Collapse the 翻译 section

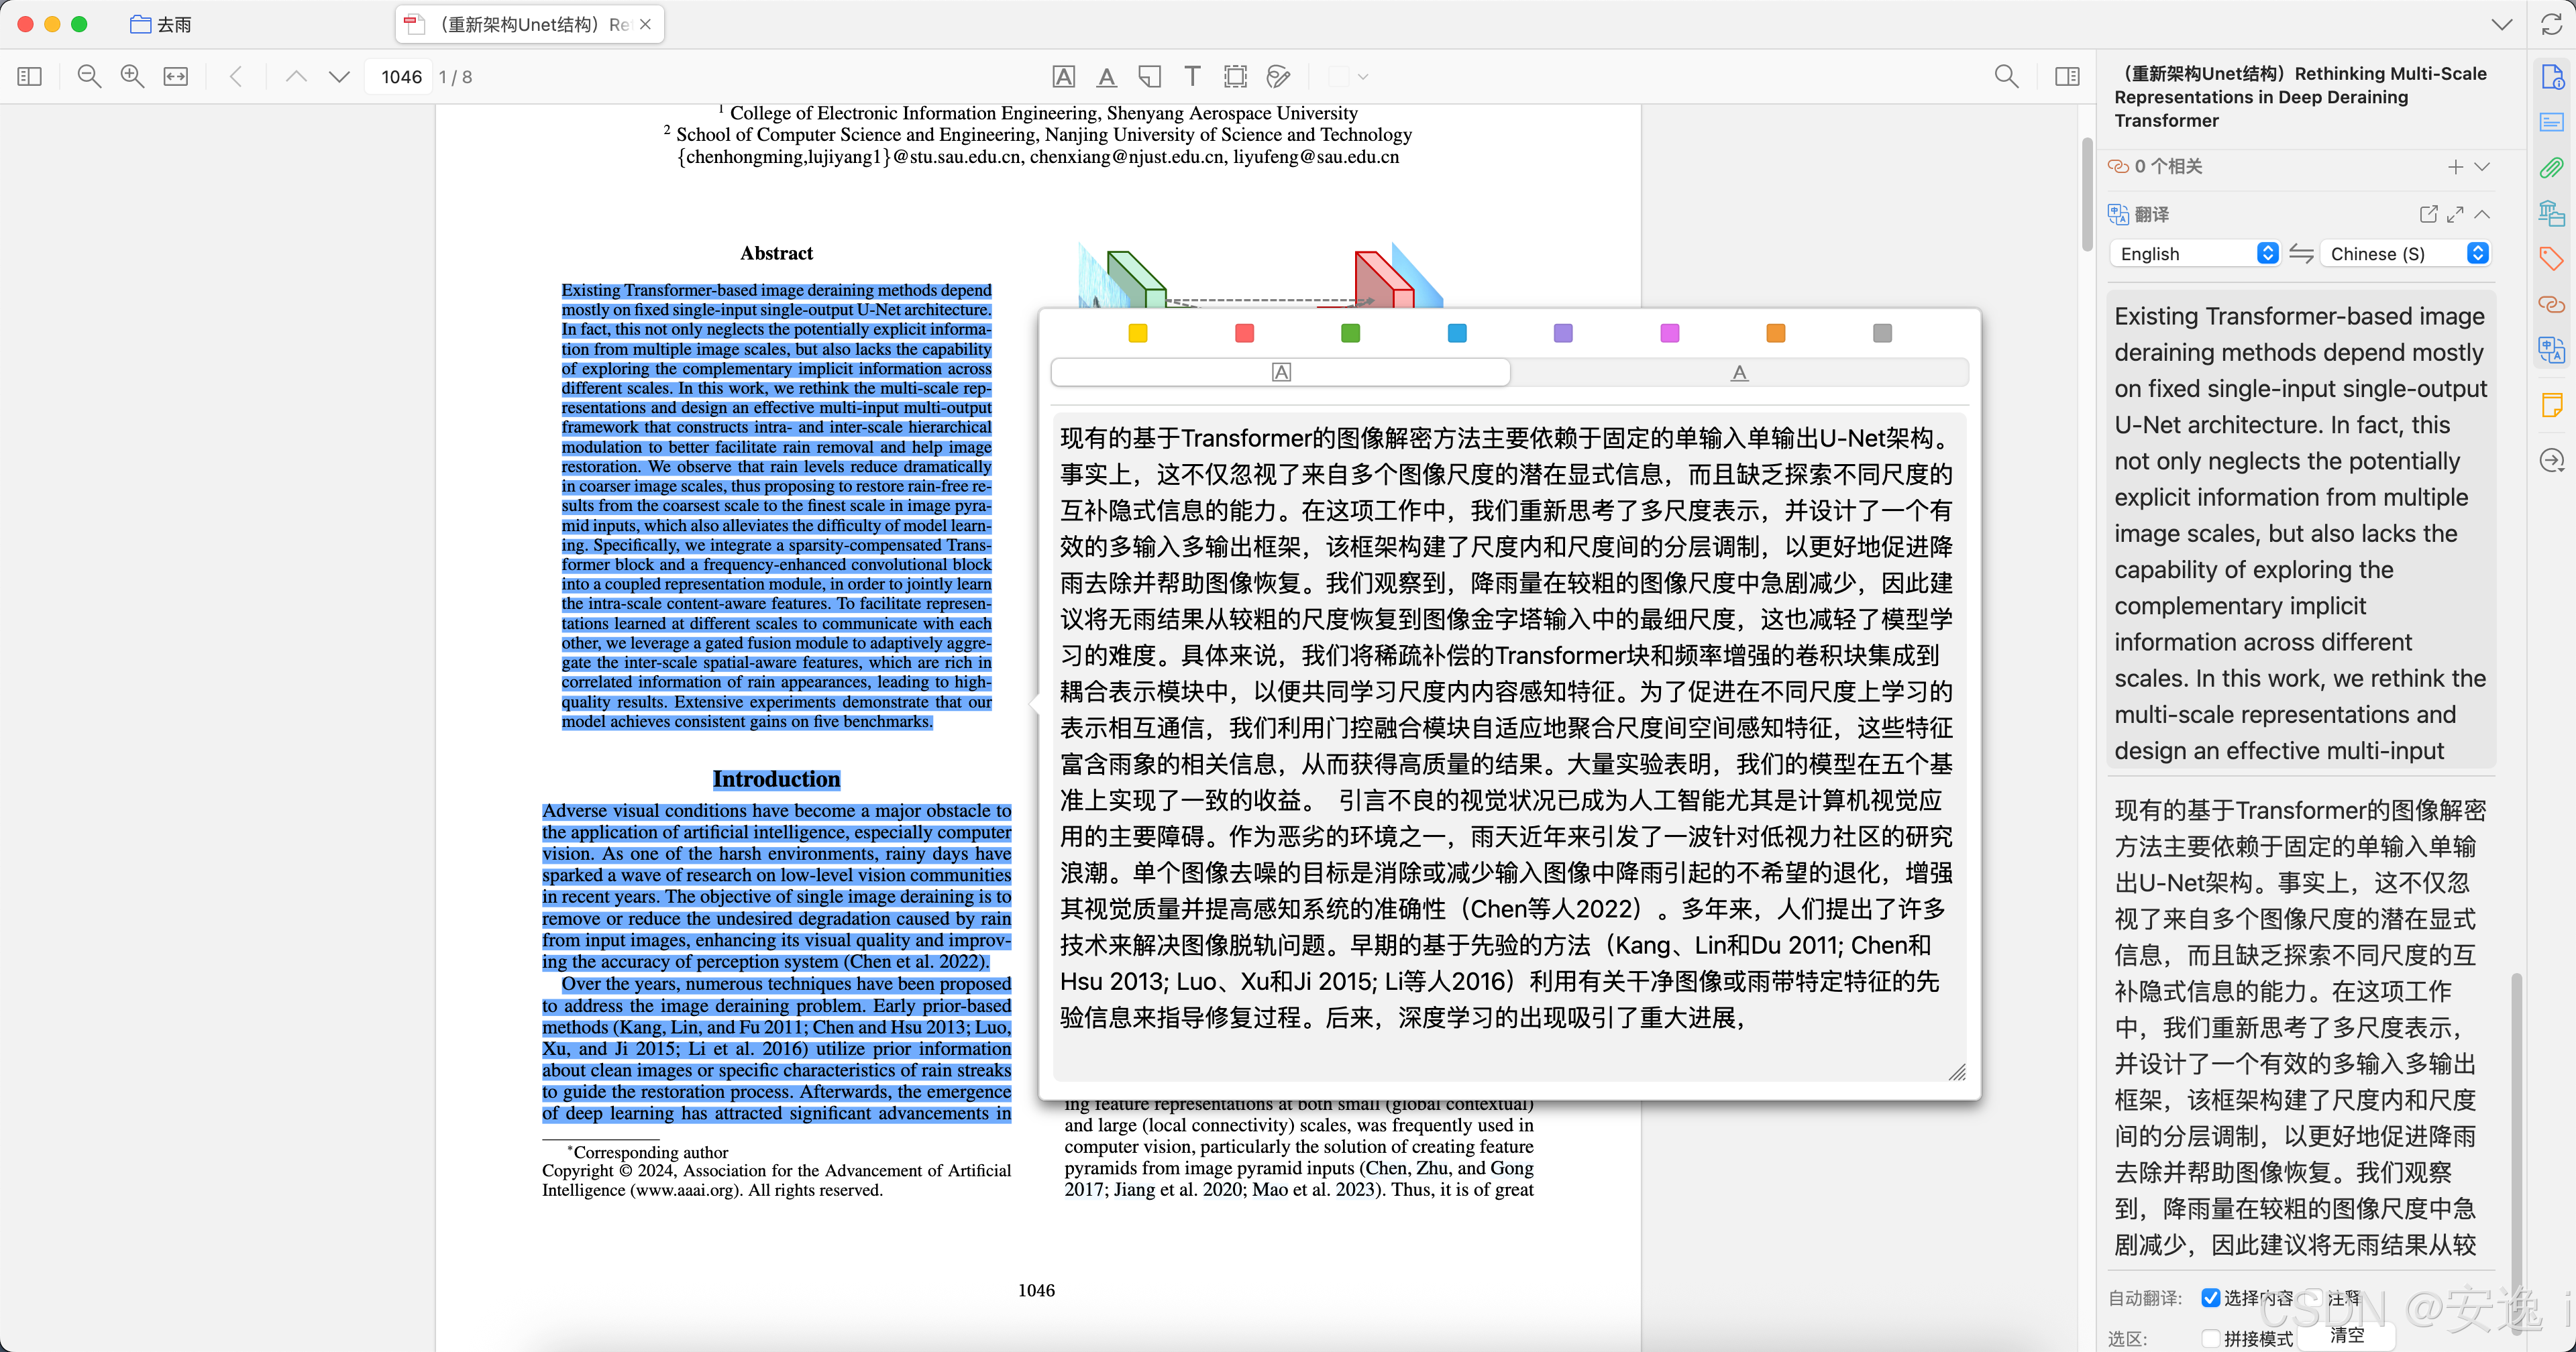2482,214
